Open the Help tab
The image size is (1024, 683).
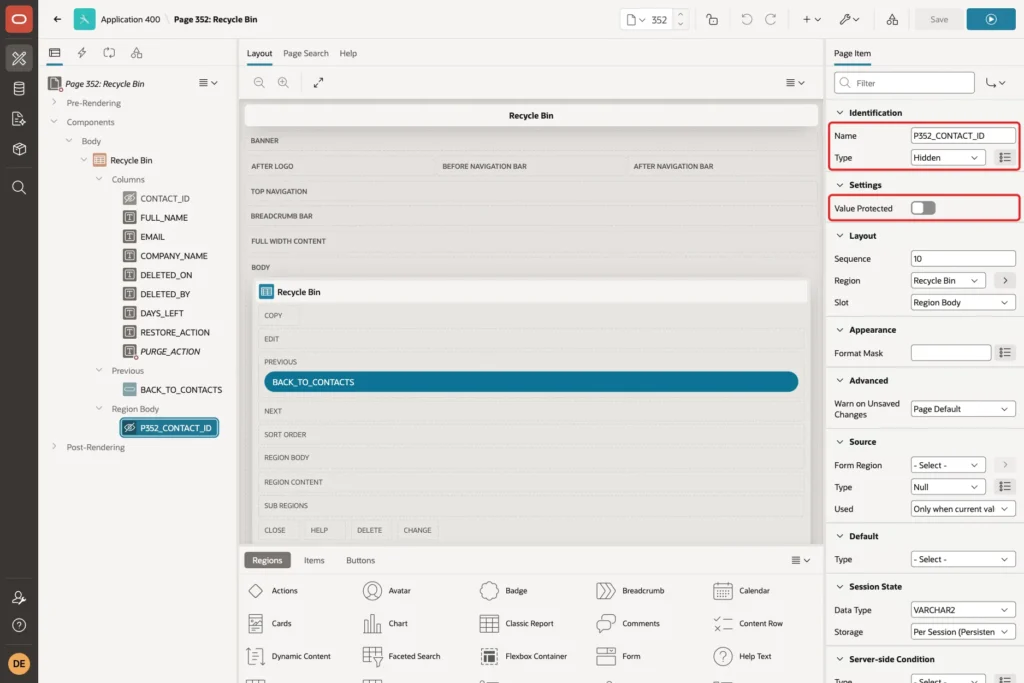click(348, 53)
